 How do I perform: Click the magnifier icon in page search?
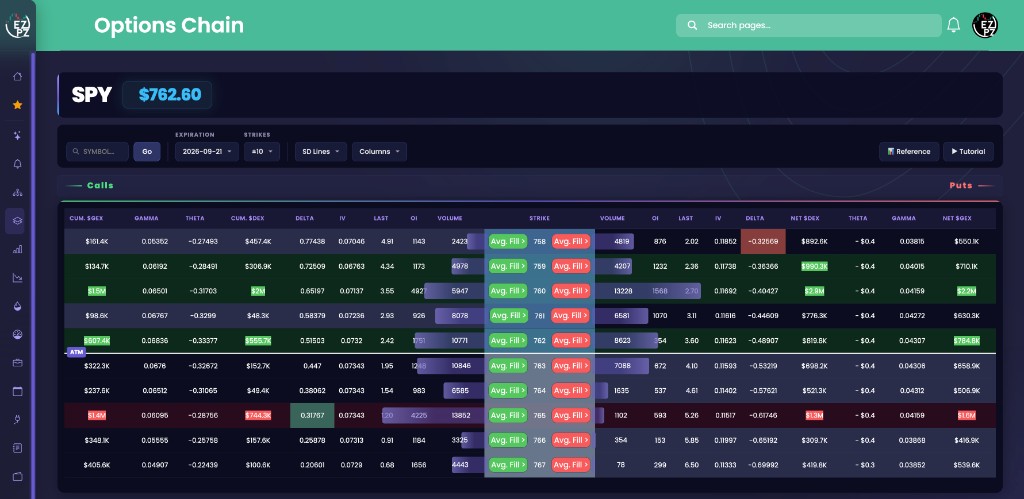pyautogui.click(x=692, y=25)
